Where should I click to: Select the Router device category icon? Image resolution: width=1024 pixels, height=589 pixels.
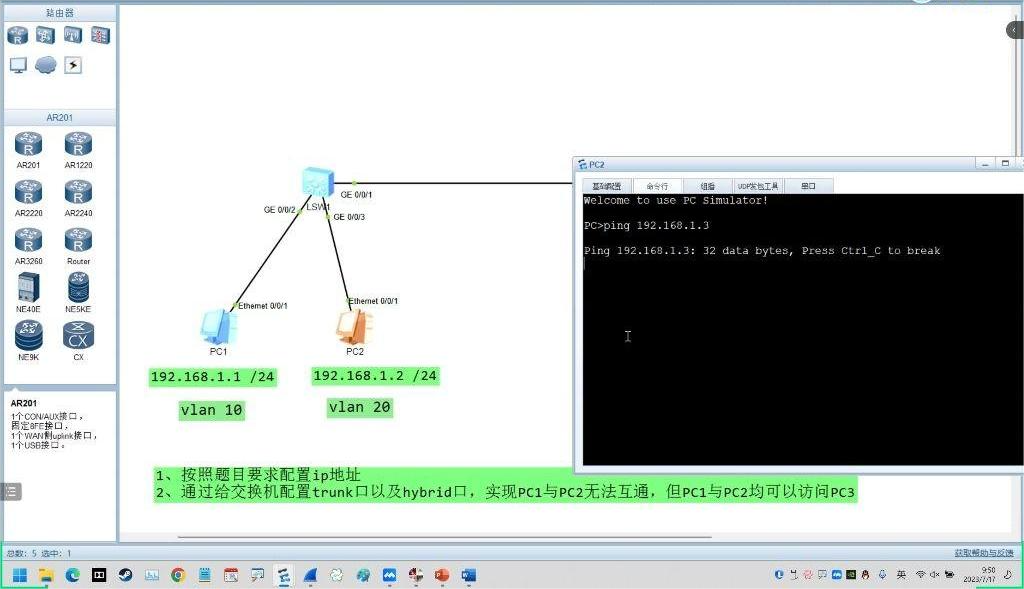coord(18,35)
